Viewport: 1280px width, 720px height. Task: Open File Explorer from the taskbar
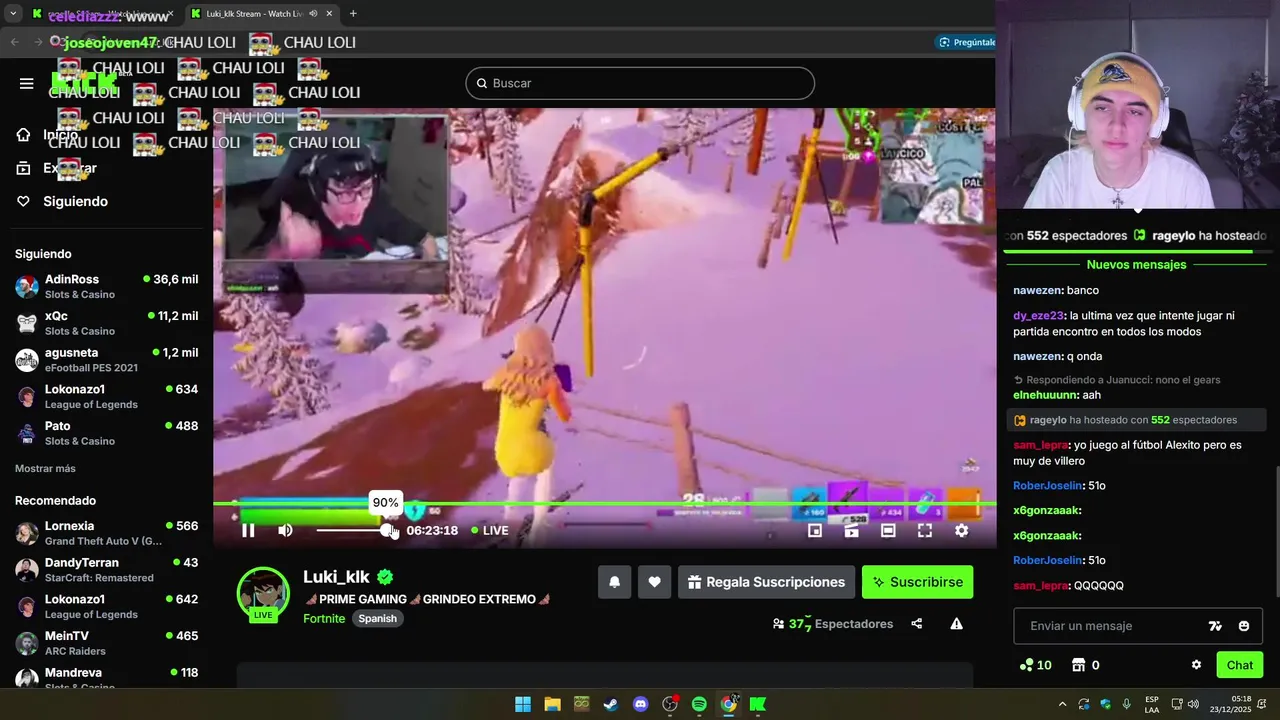click(x=552, y=704)
